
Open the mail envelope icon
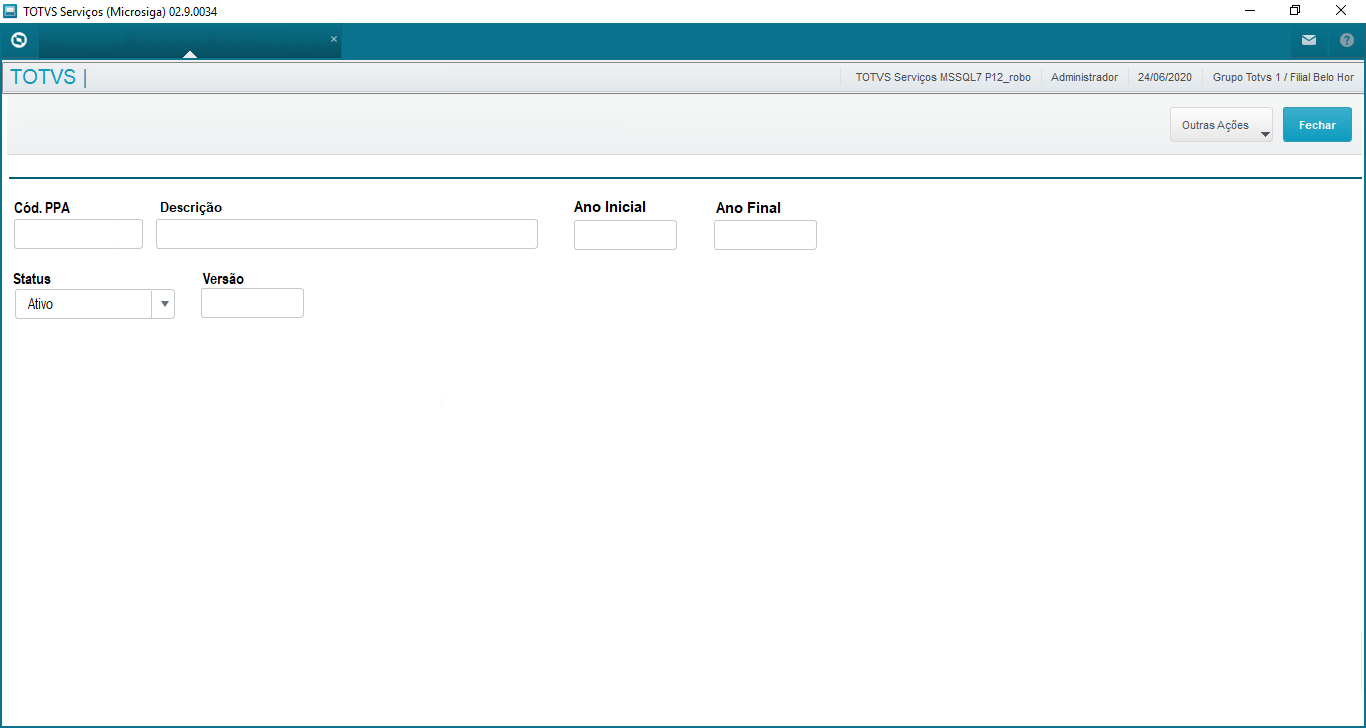pos(1309,41)
